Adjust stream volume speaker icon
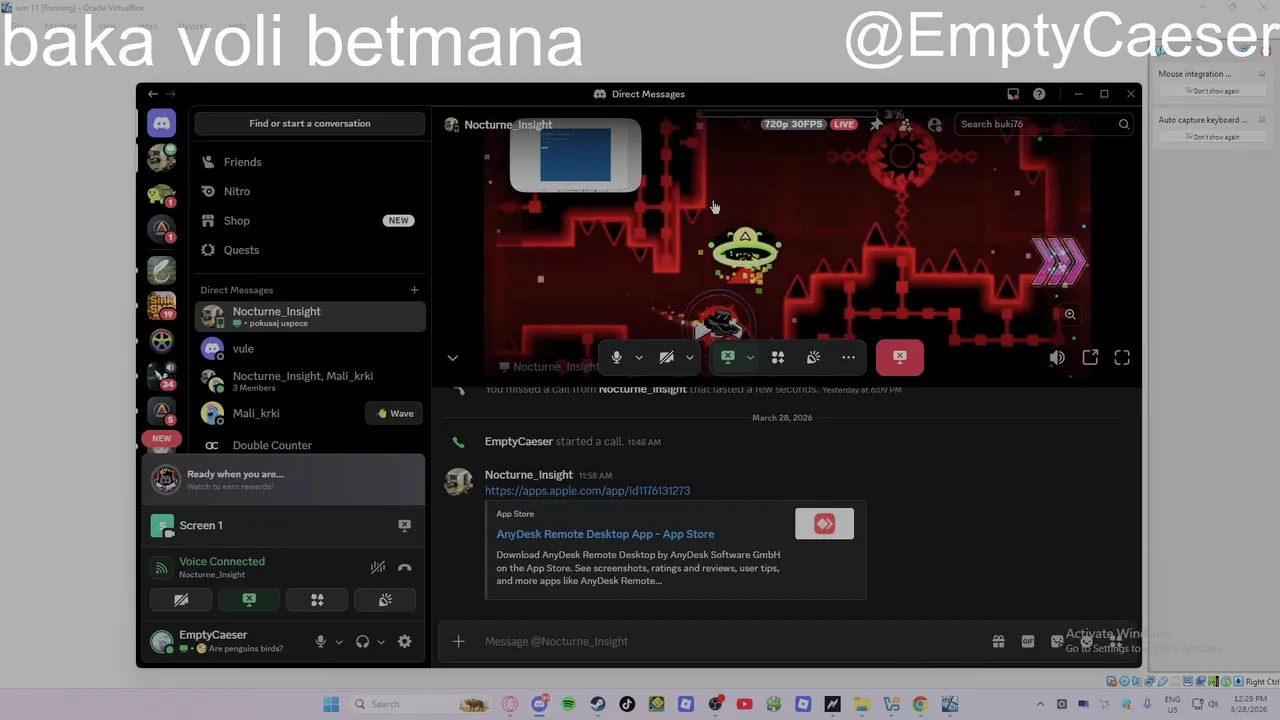The height and width of the screenshot is (720, 1280). [1057, 358]
